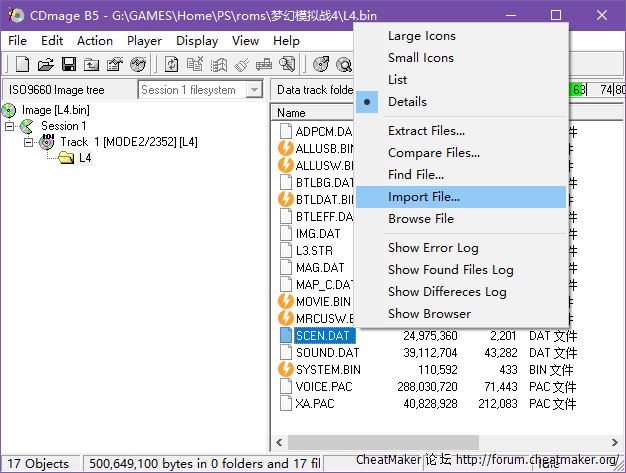The height and width of the screenshot is (473, 626).
Task: Click the Save floppy disk icon
Action: (68, 64)
